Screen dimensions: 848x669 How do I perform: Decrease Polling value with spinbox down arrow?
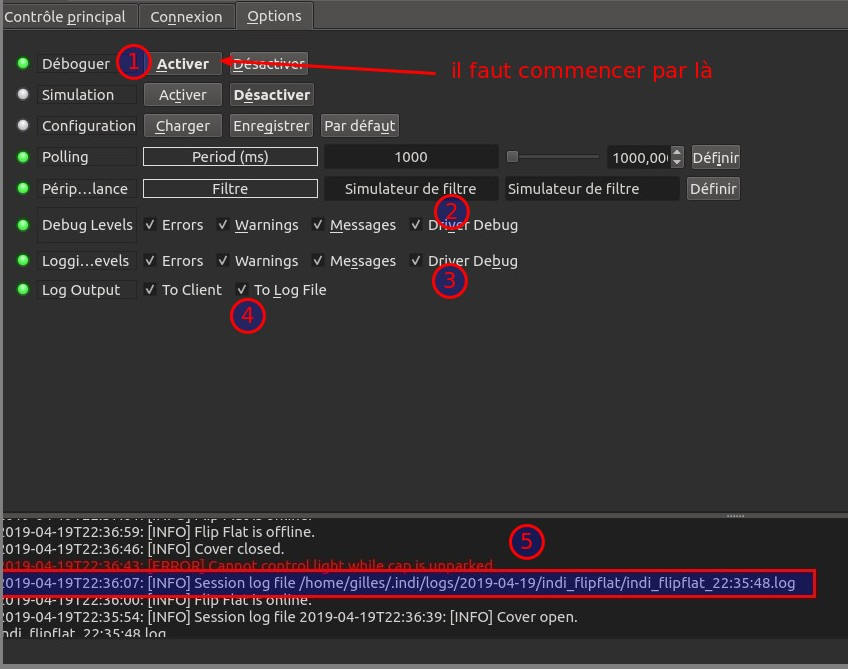tap(677, 162)
